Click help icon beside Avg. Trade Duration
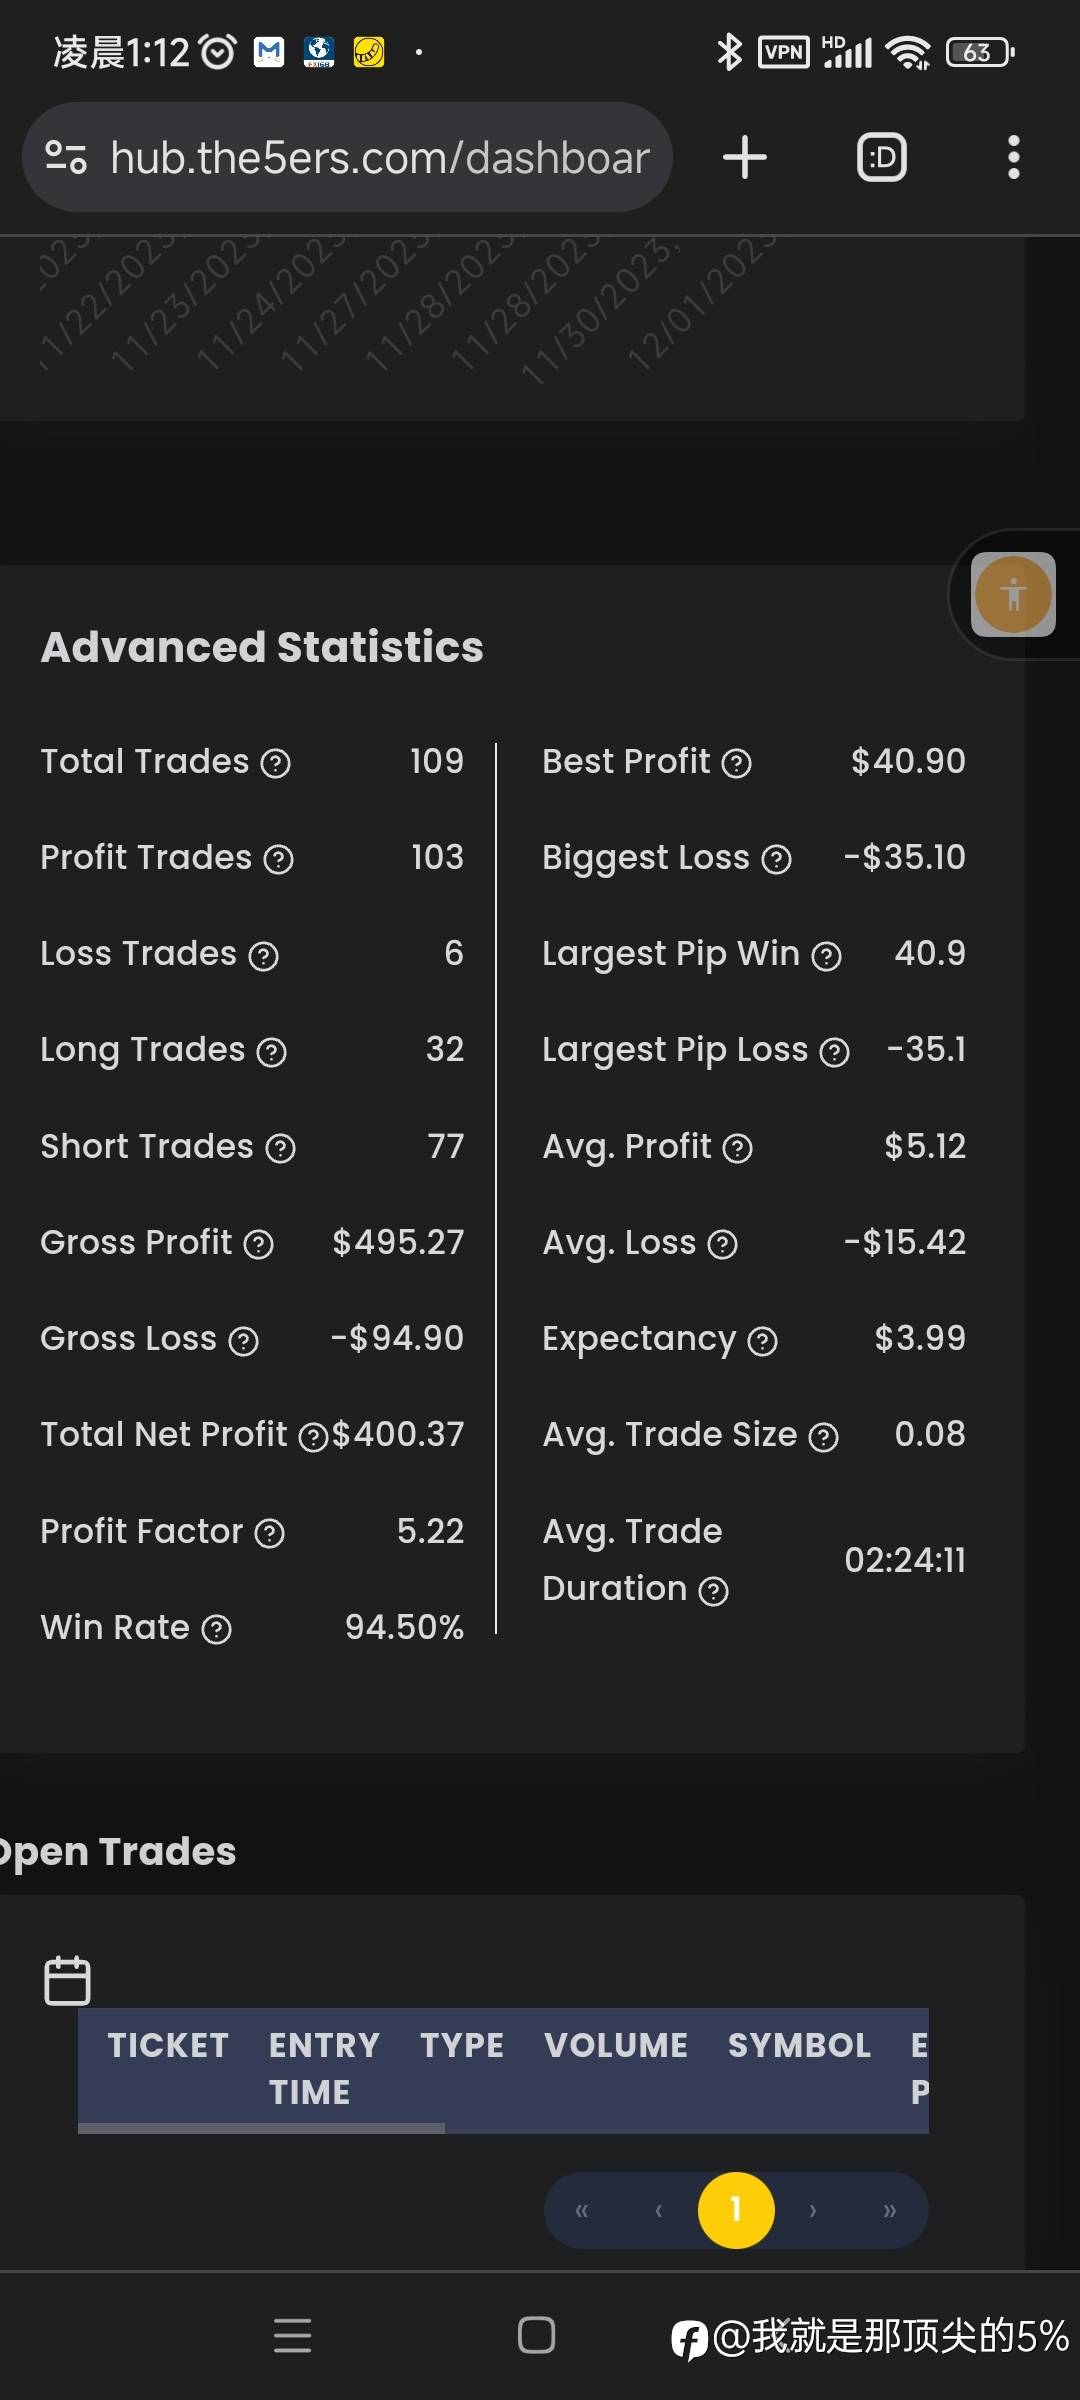The height and width of the screenshot is (2400, 1080). pyautogui.click(x=713, y=1591)
